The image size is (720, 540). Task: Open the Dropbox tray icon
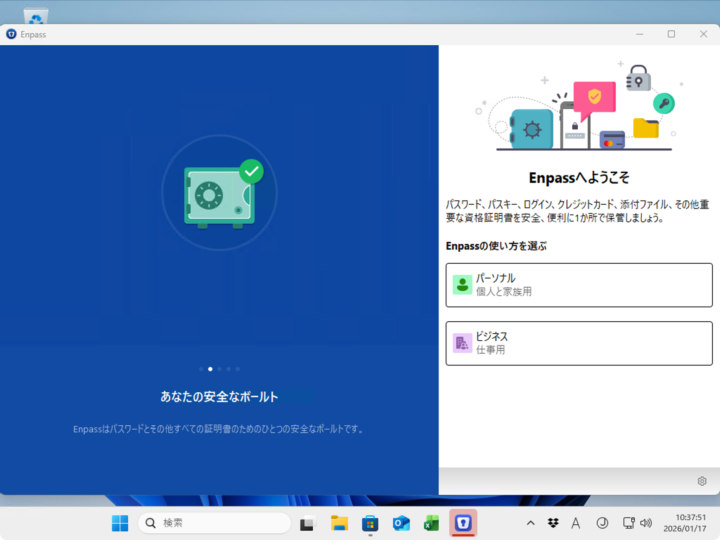[553, 523]
